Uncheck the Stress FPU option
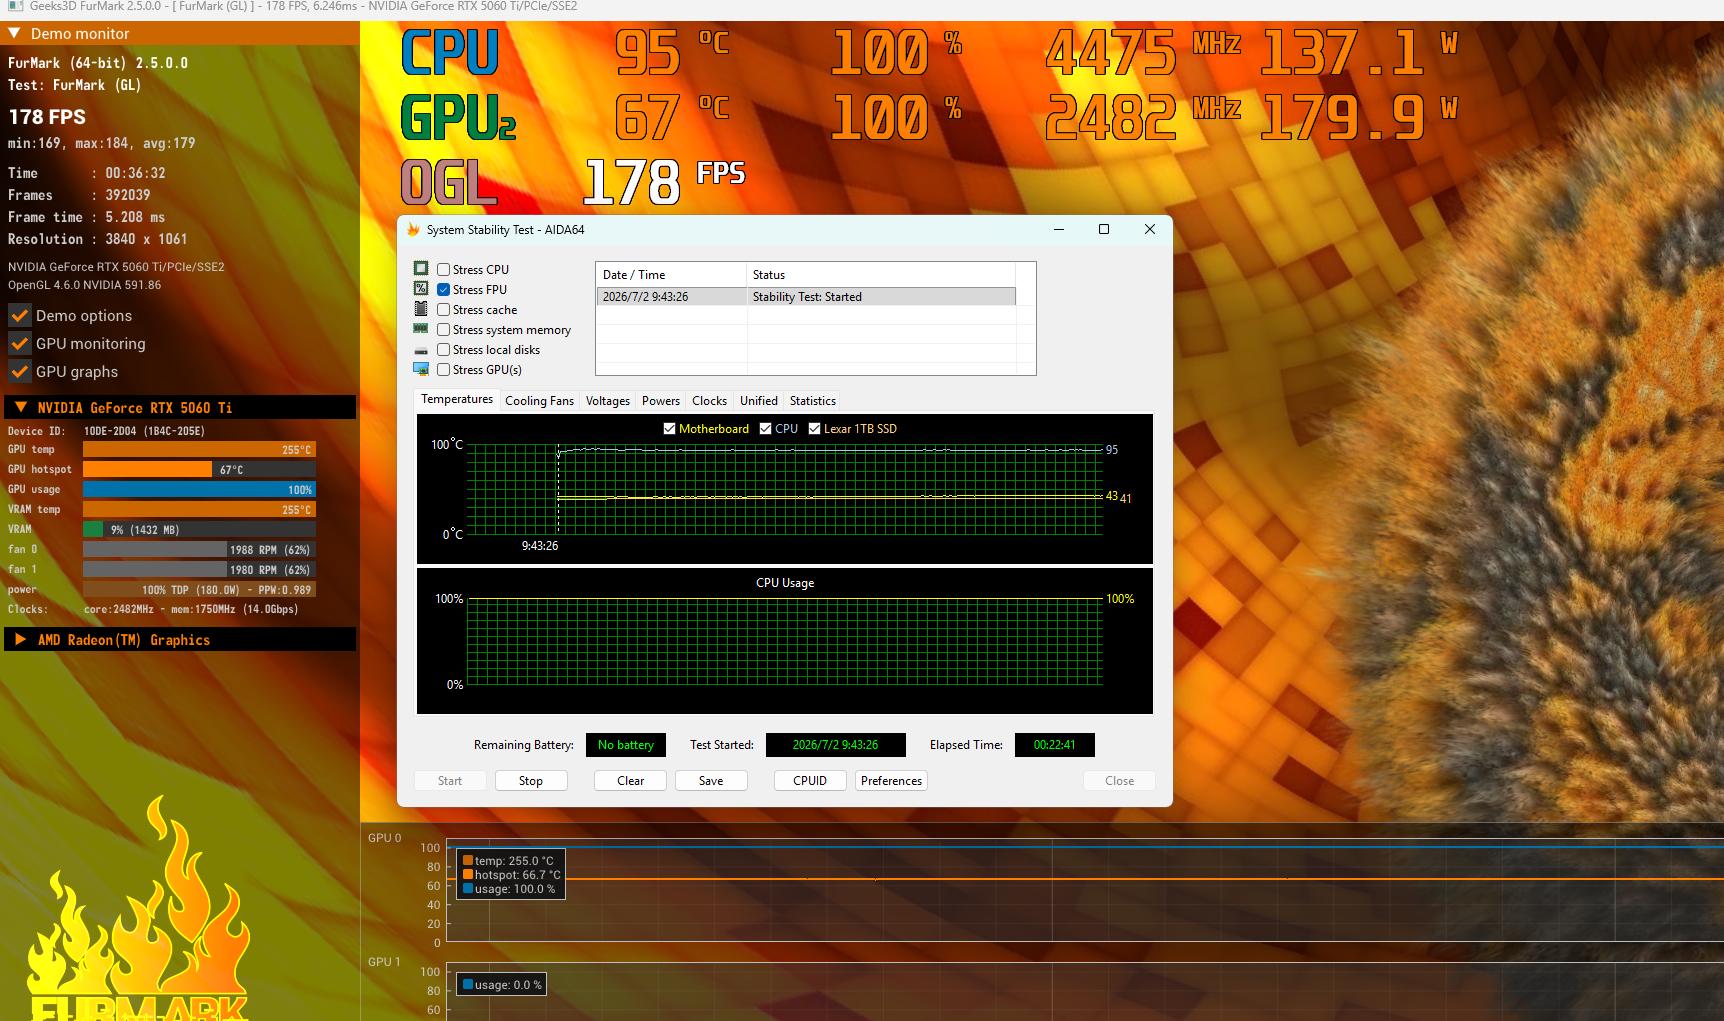1724x1021 pixels. (x=443, y=290)
